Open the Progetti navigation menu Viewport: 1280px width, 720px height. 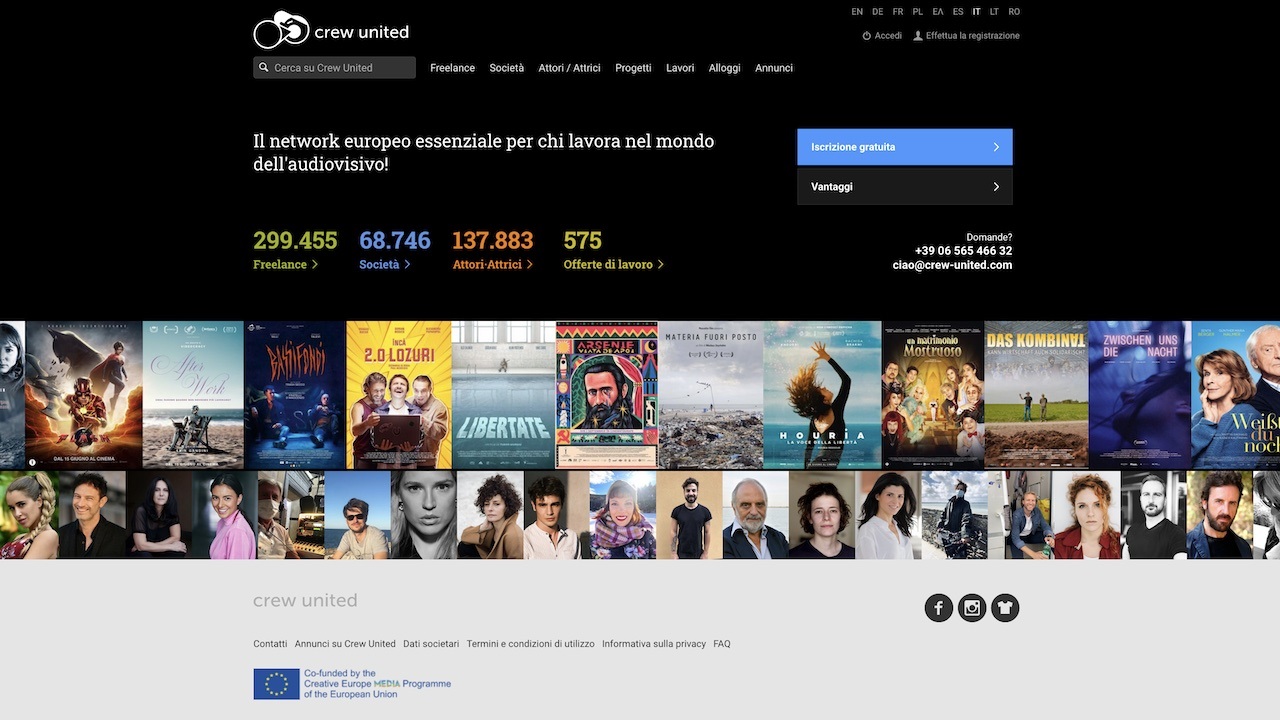coord(633,67)
